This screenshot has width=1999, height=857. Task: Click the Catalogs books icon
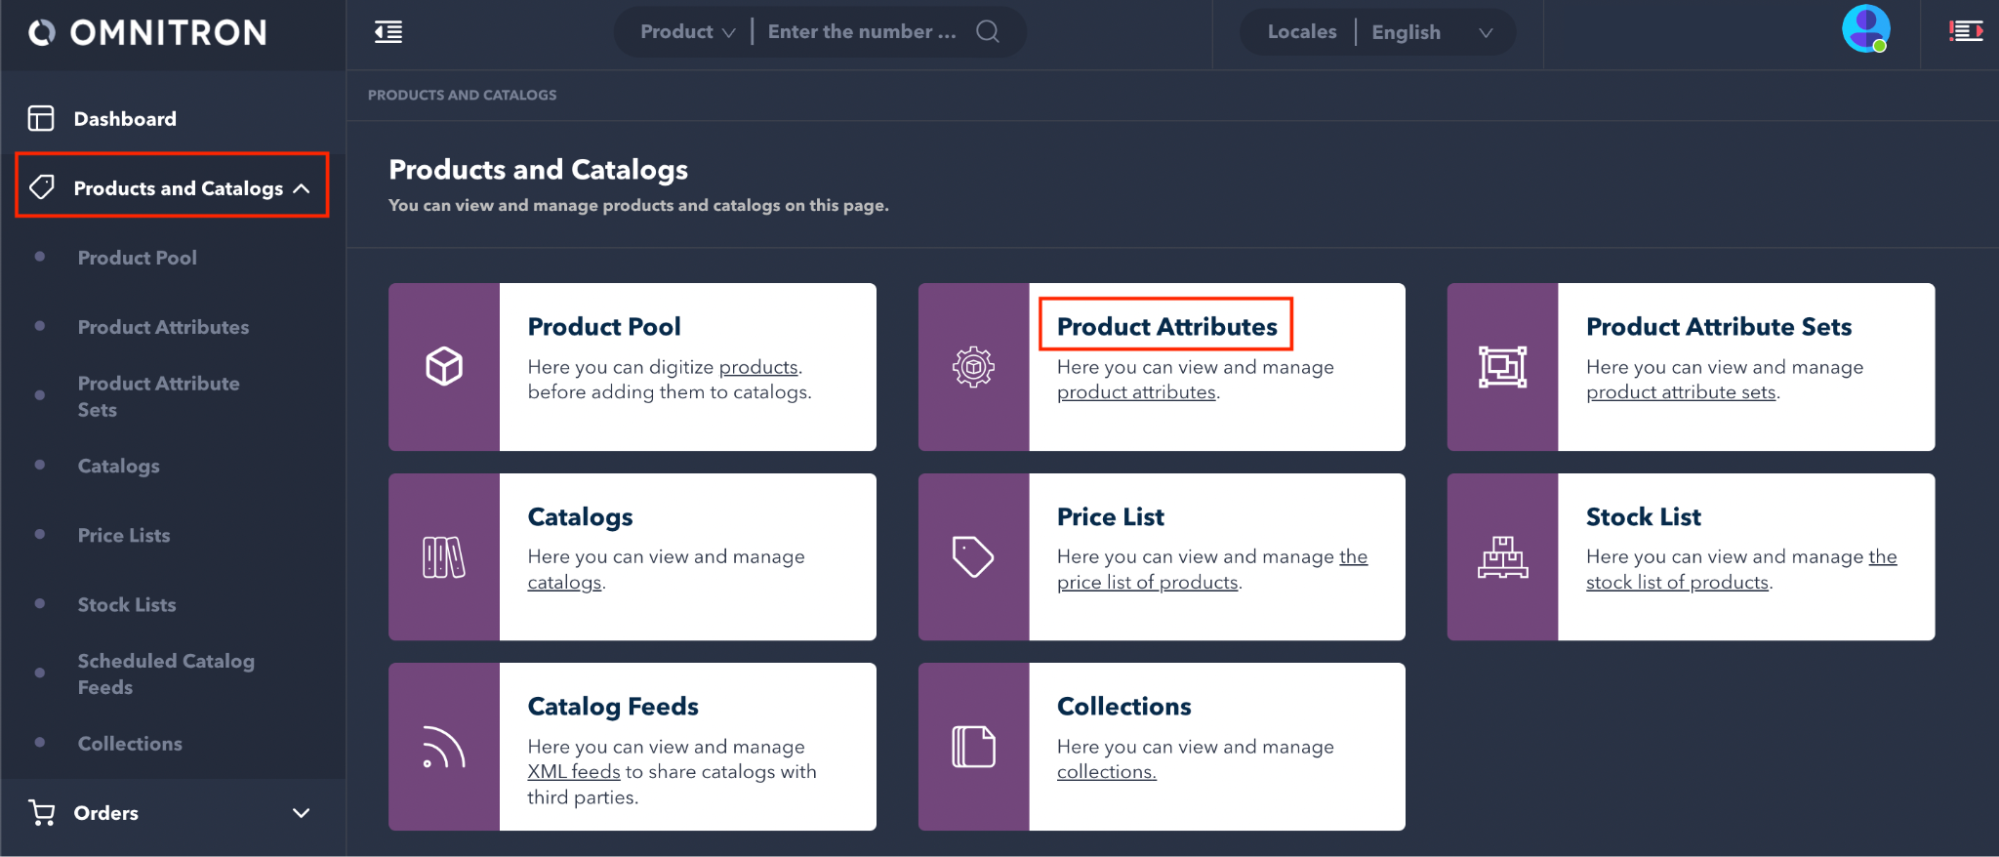pyautogui.click(x=444, y=557)
